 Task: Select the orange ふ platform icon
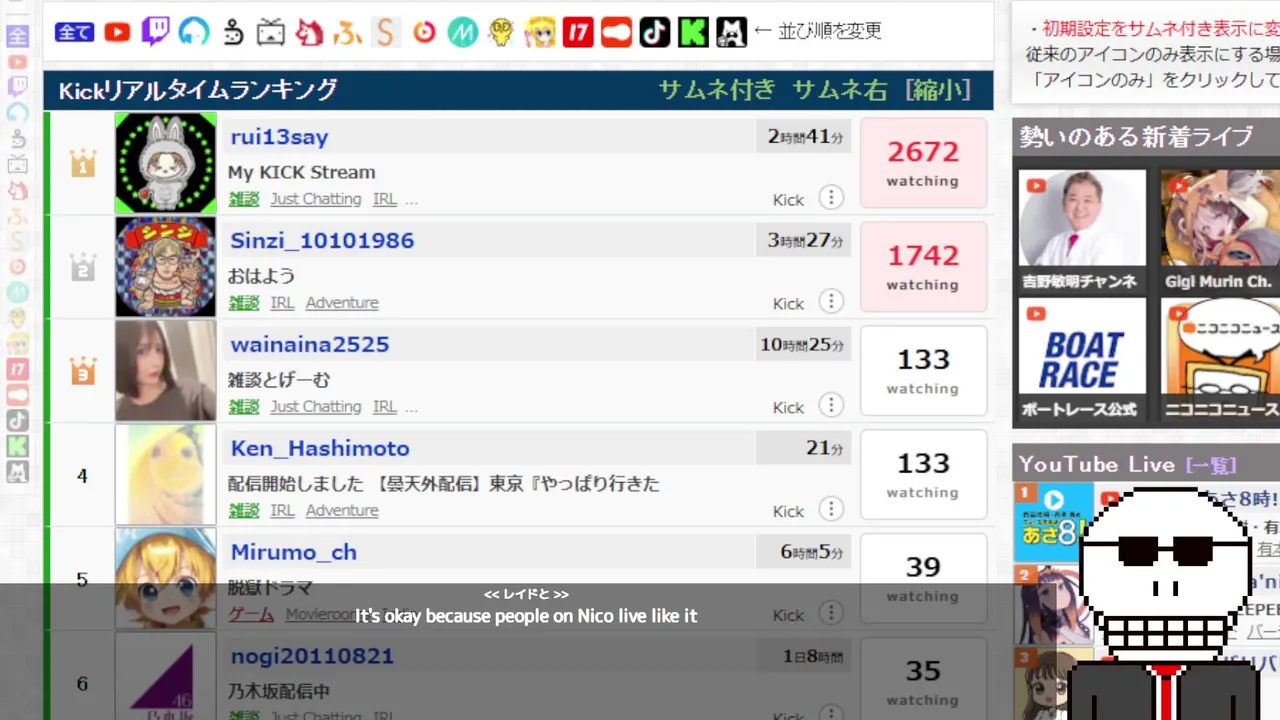pos(348,32)
